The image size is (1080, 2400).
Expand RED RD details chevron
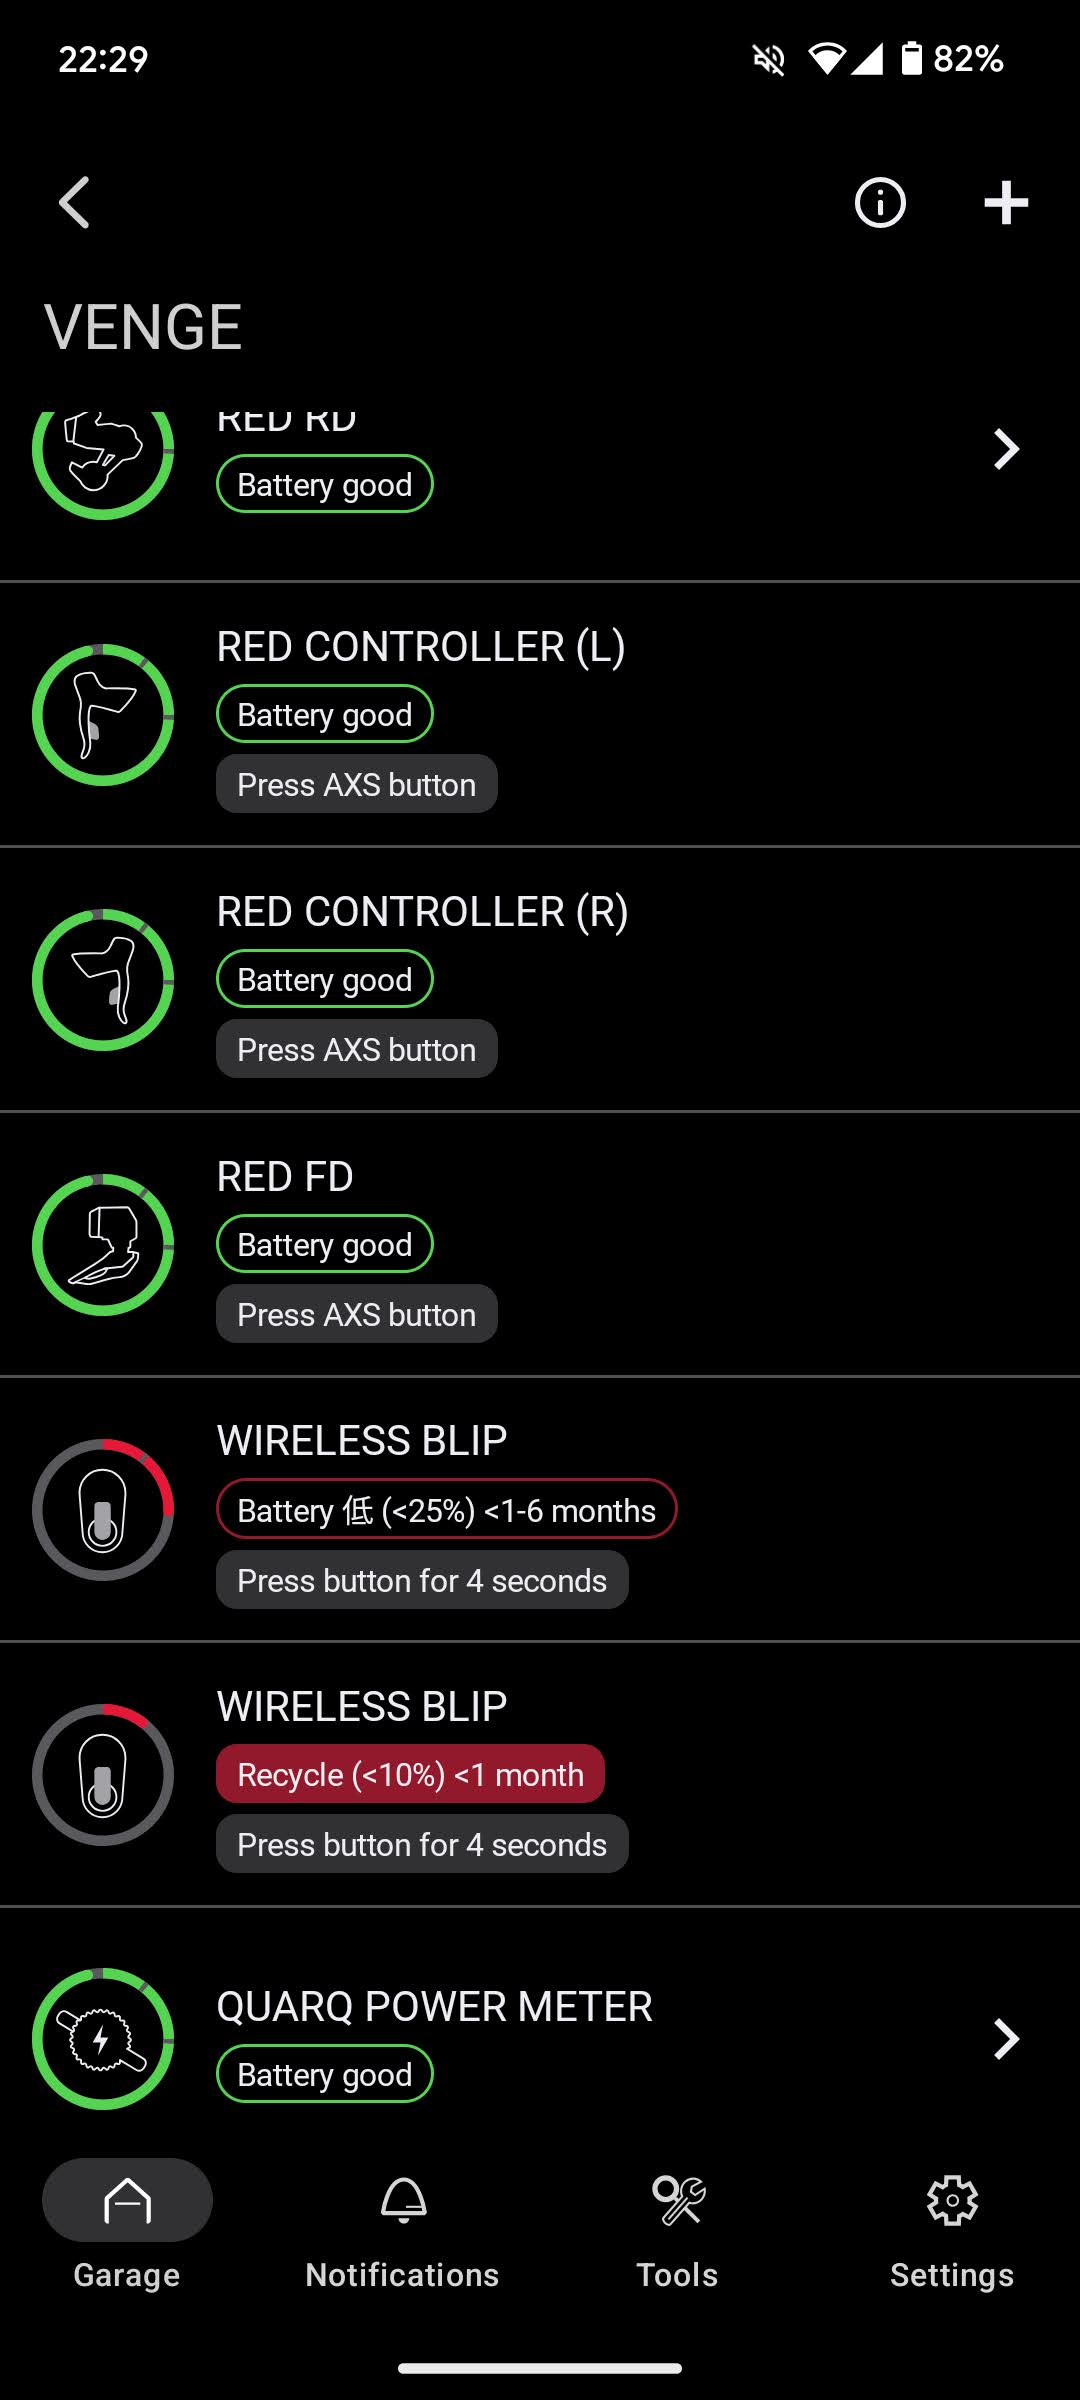[1005, 449]
